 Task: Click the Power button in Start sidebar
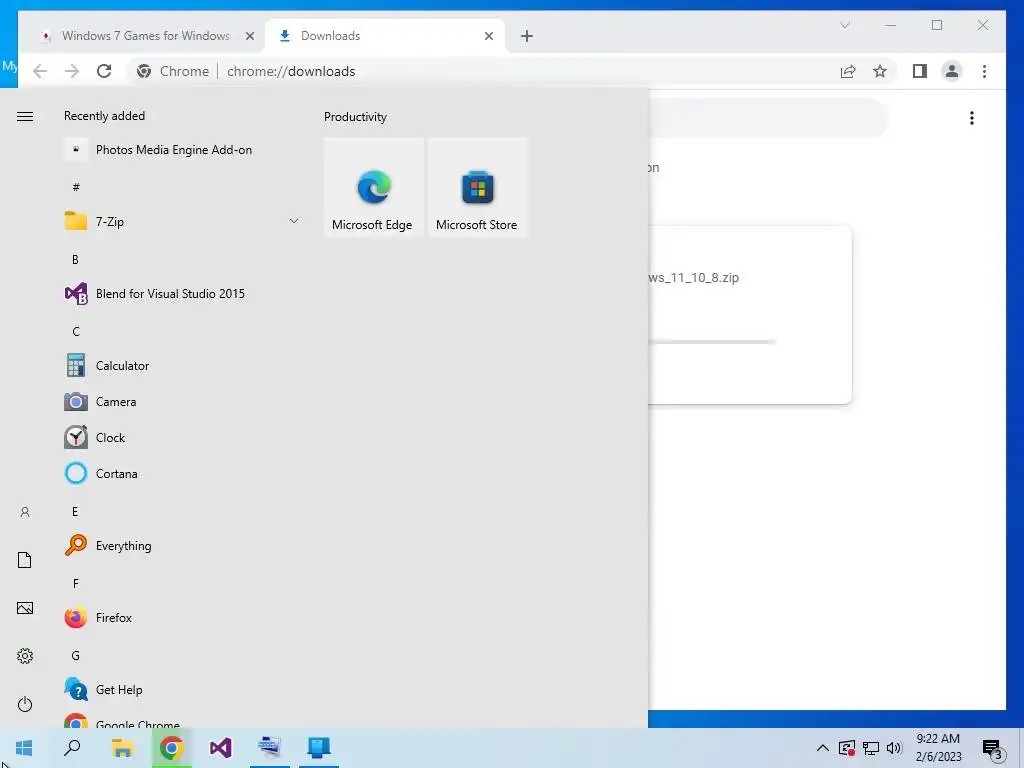[x=25, y=704]
